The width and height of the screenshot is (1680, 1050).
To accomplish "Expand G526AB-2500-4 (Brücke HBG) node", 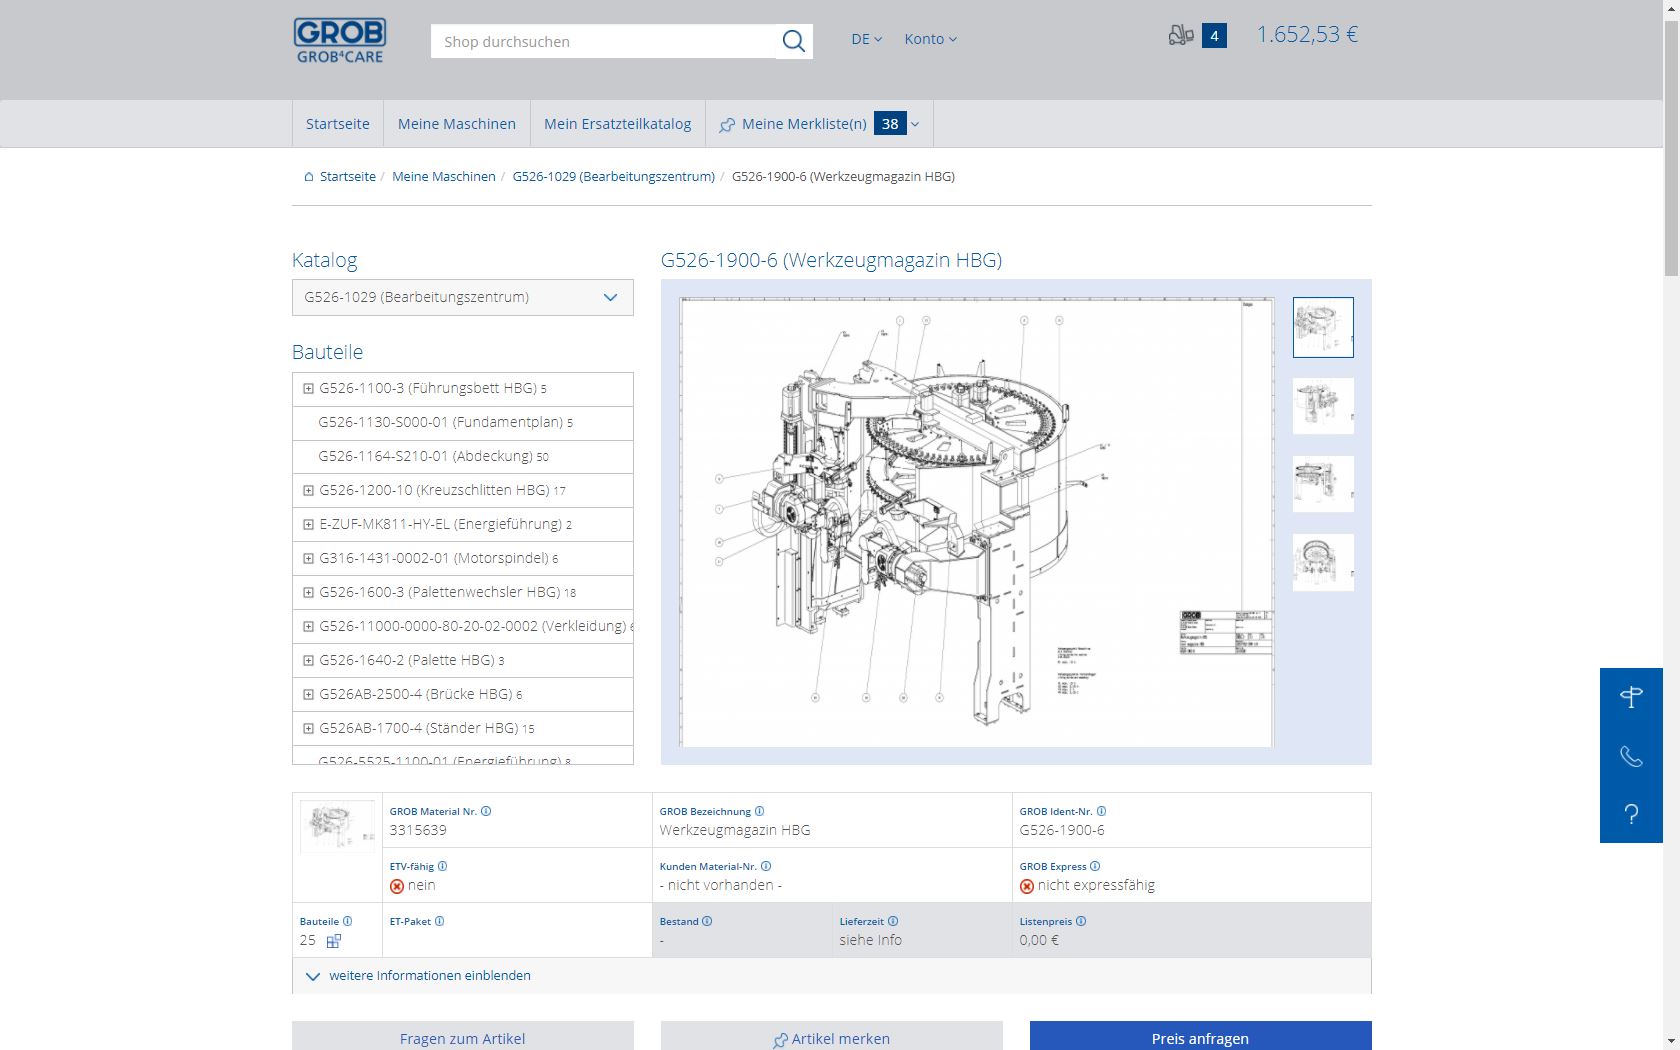I will pos(308,695).
